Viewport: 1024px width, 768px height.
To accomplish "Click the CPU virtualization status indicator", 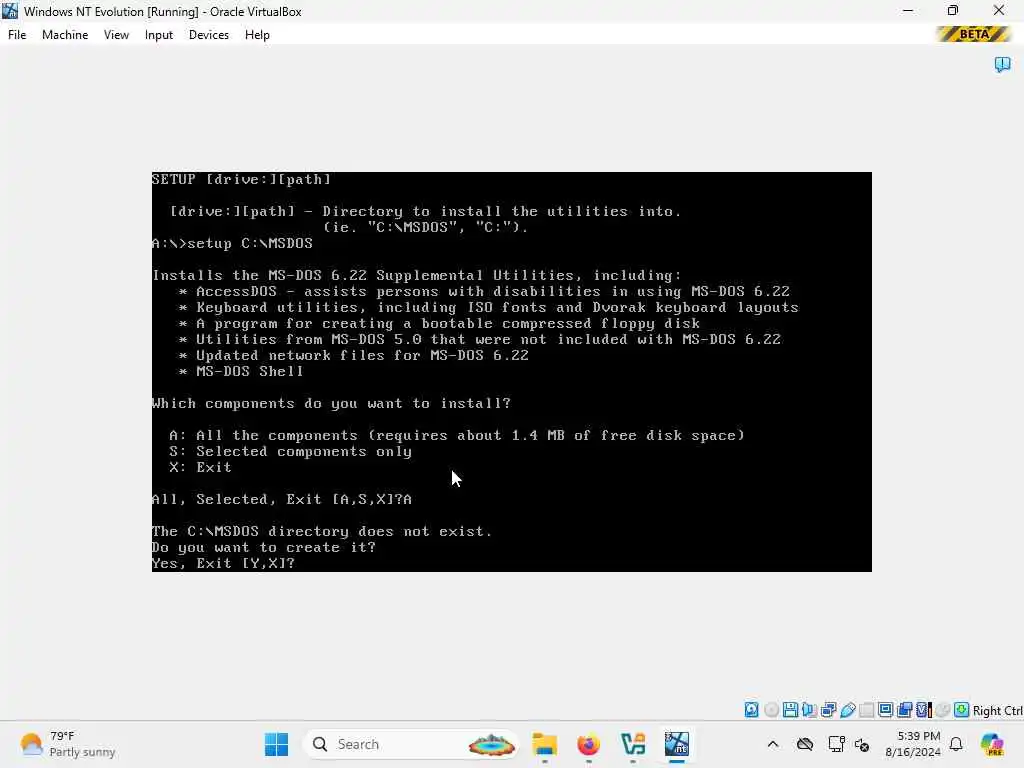I will click(x=923, y=710).
